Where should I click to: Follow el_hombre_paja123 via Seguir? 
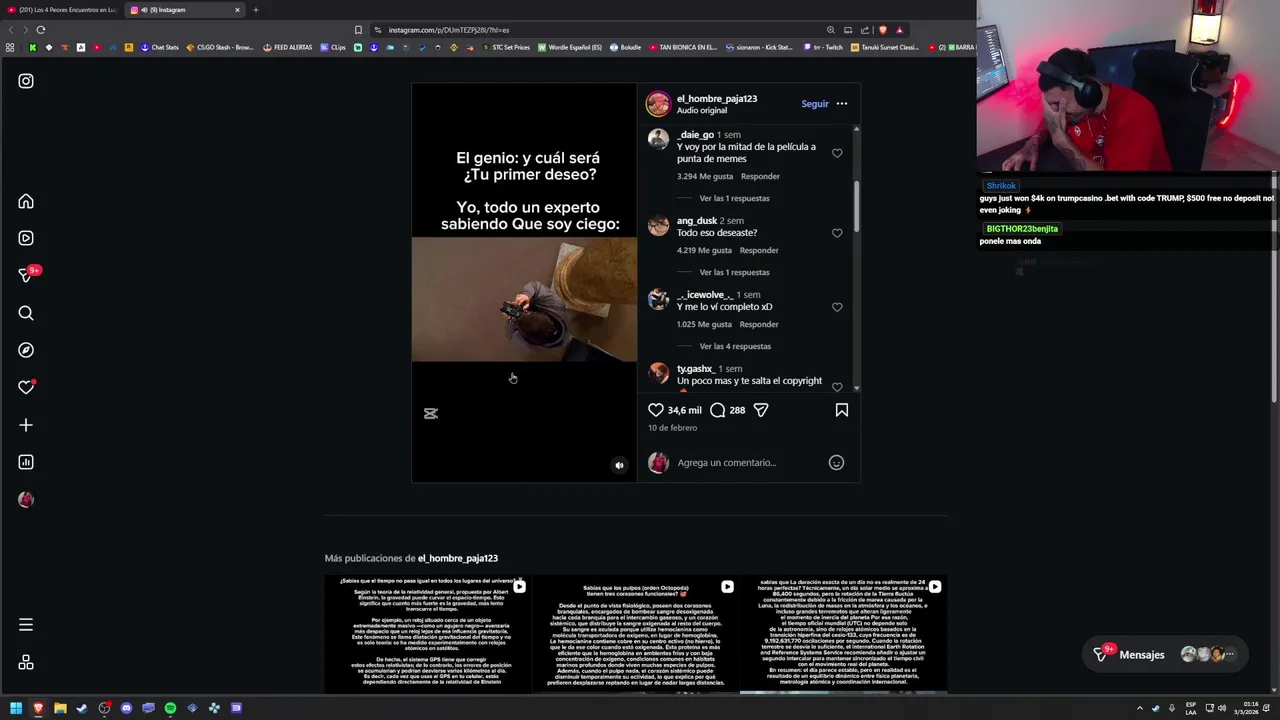click(x=815, y=104)
